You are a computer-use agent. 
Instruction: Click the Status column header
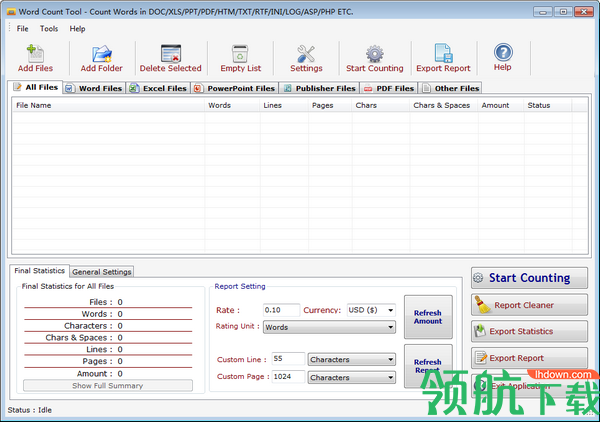548,105
